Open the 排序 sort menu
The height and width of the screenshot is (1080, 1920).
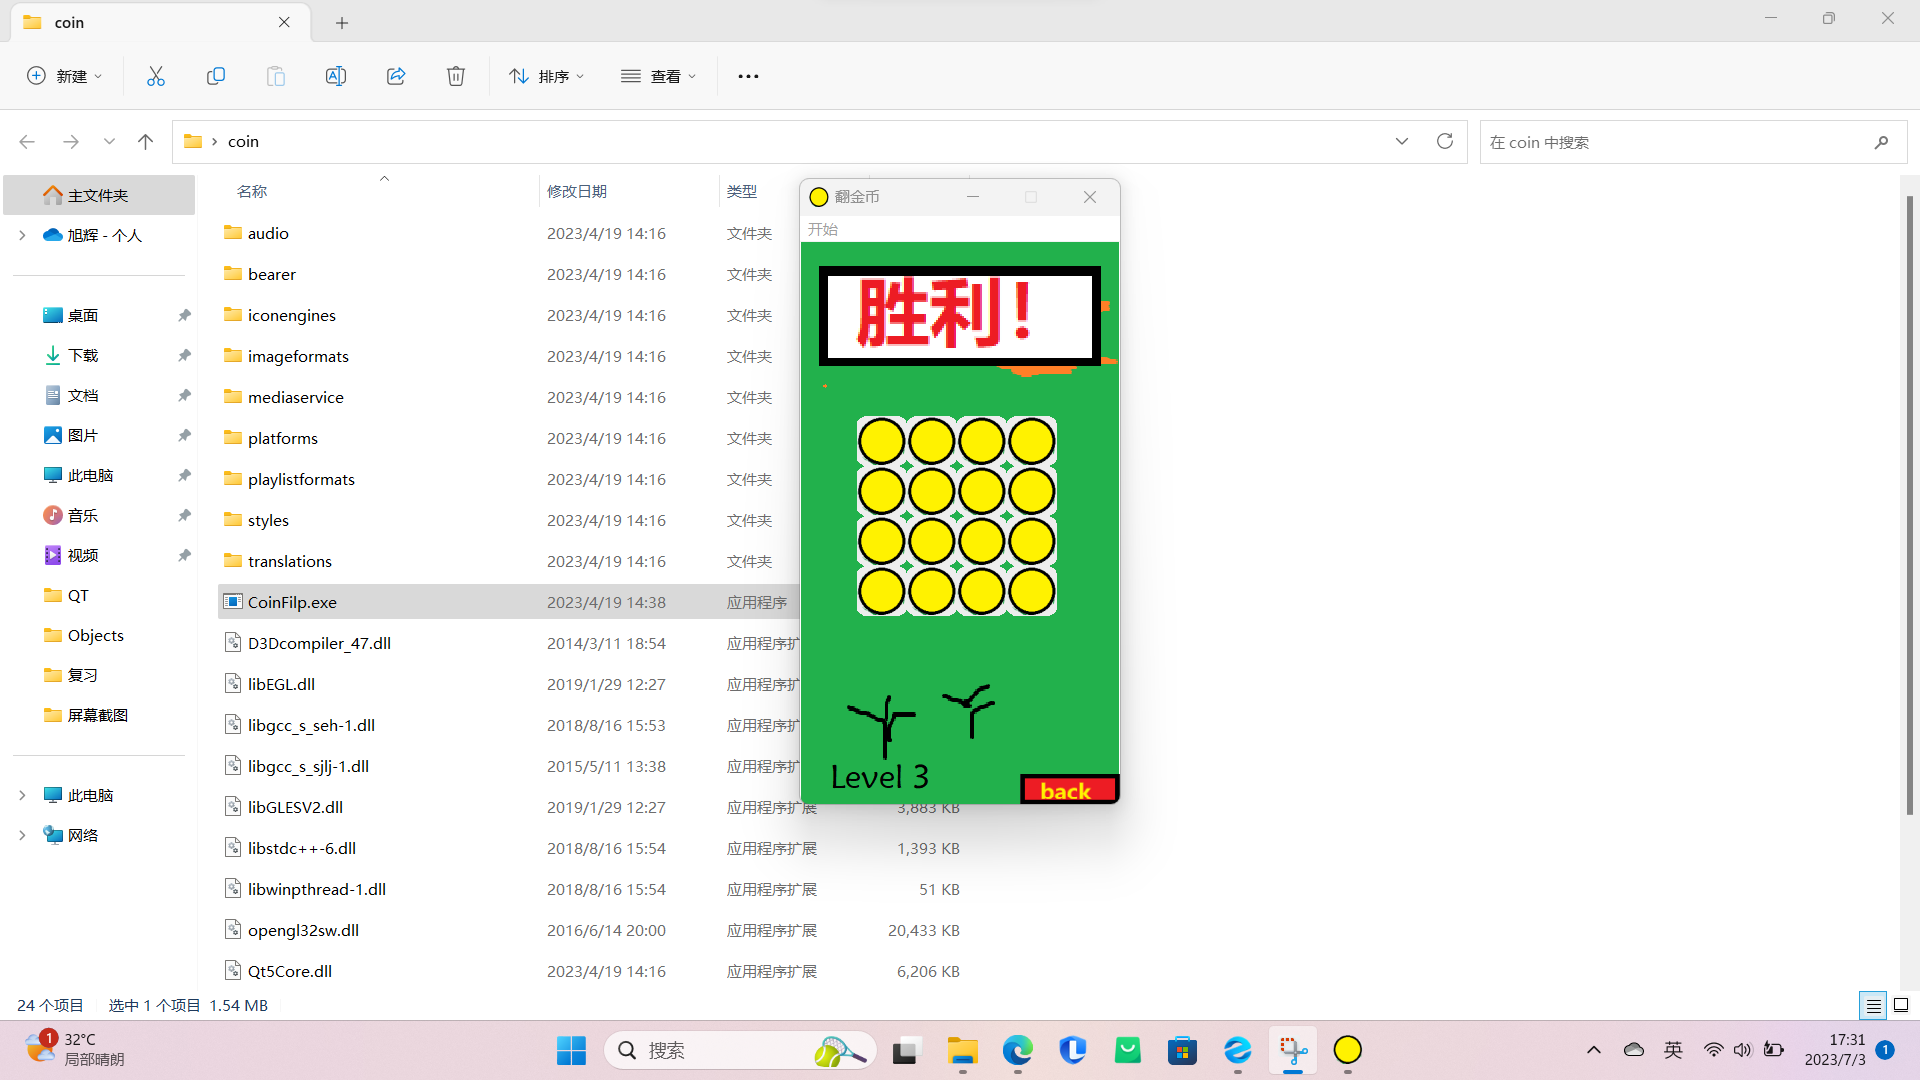pos(545,75)
